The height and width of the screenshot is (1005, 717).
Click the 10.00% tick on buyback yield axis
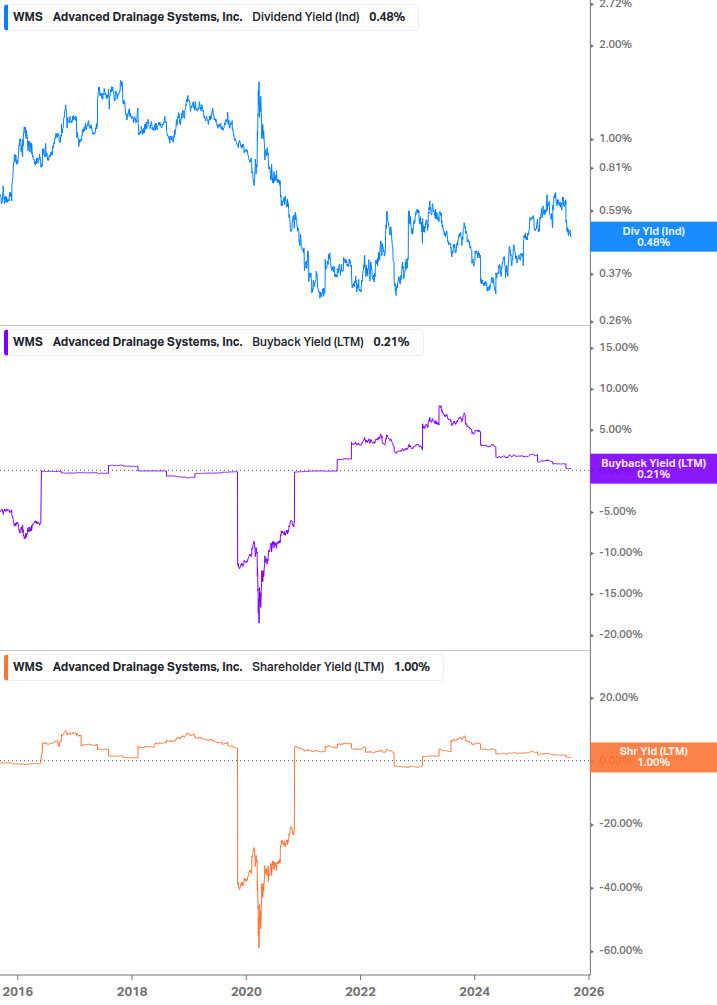tap(618, 388)
